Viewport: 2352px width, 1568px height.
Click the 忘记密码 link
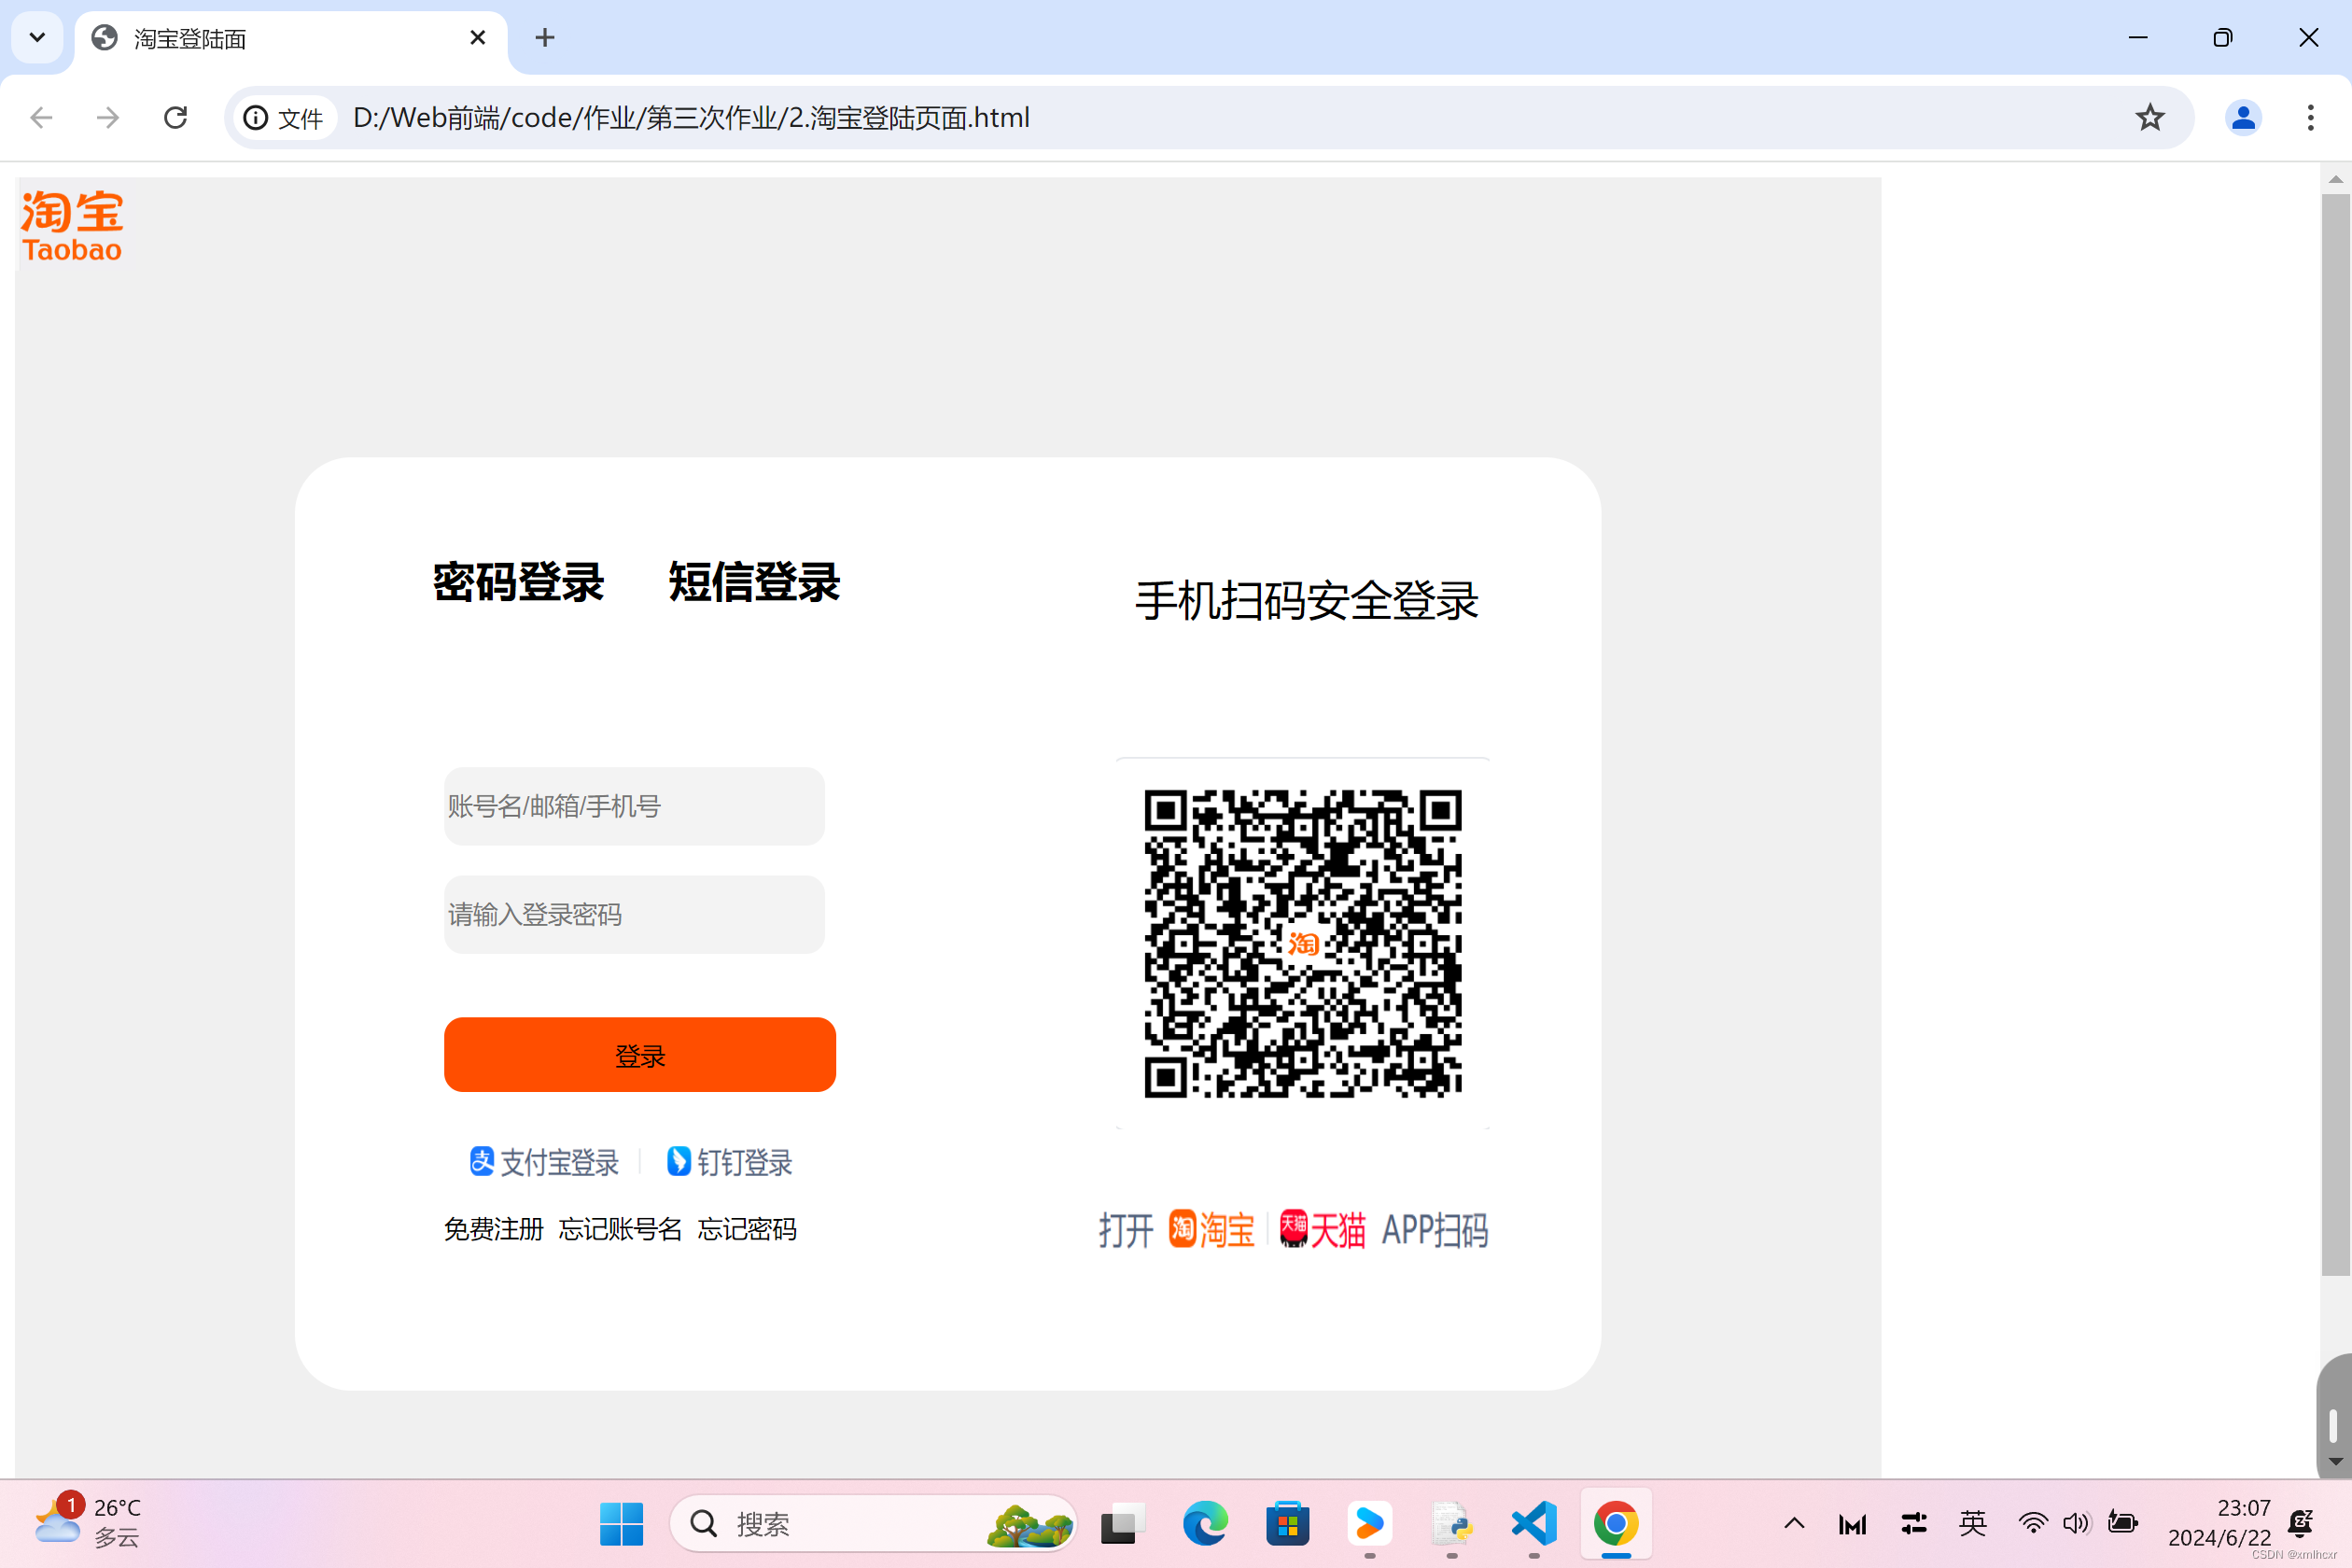coord(747,1229)
